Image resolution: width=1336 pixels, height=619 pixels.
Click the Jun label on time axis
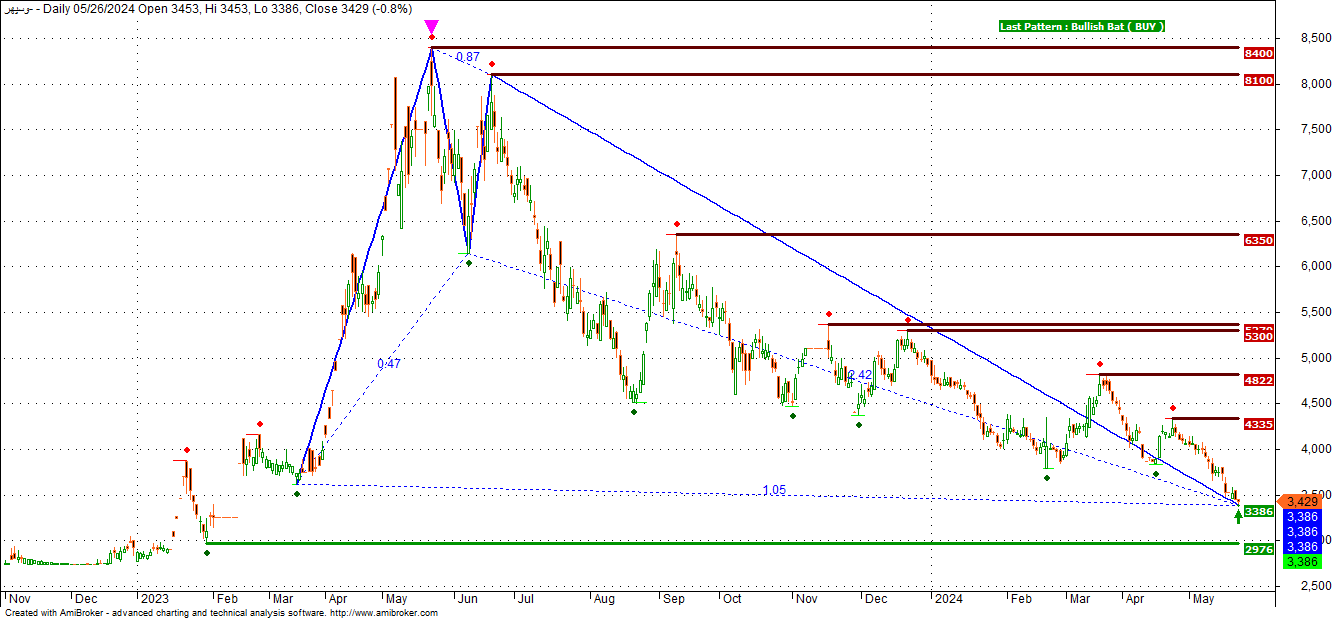[466, 599]
